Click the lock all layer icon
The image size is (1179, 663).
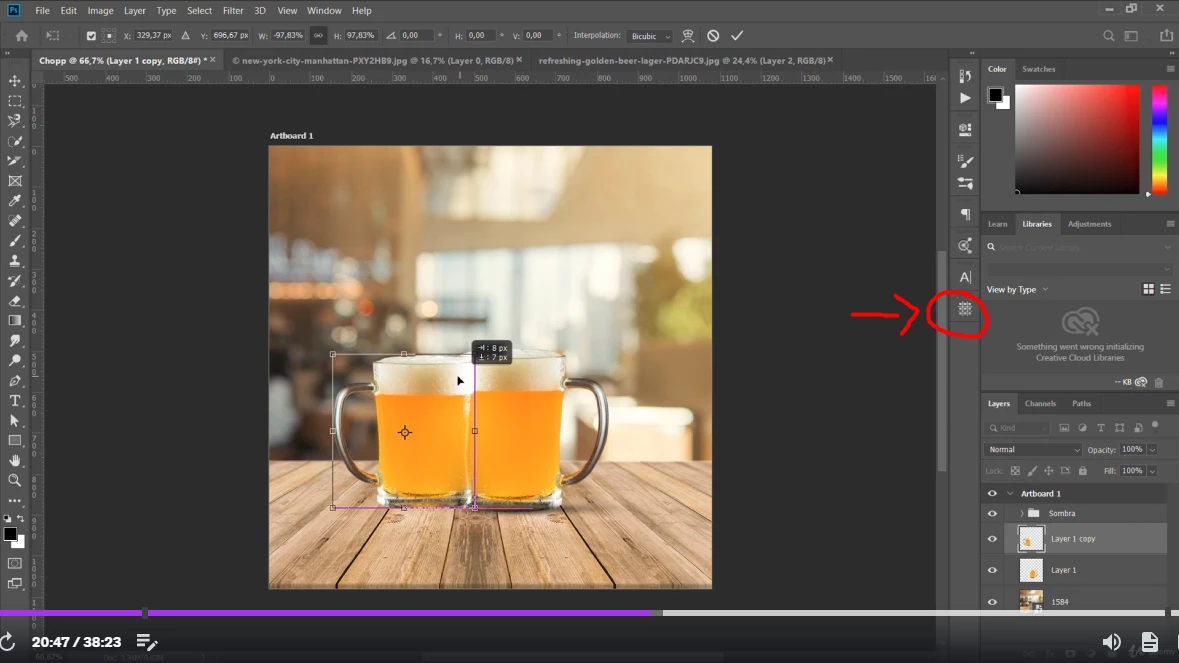(1082, 470)
